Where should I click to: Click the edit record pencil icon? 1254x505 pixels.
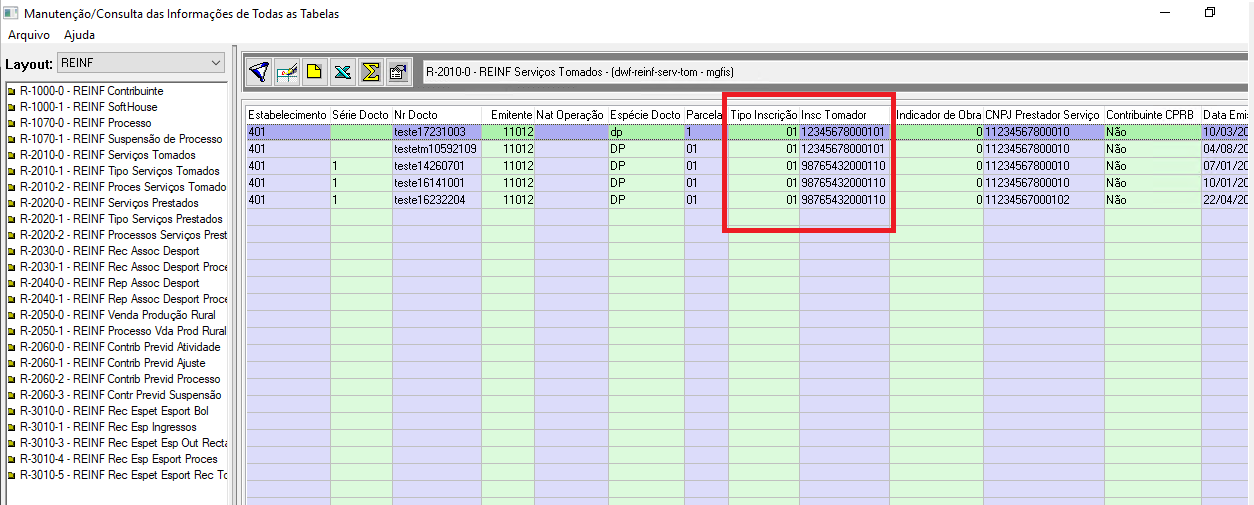pyautogui.click(x=287, y=71)
